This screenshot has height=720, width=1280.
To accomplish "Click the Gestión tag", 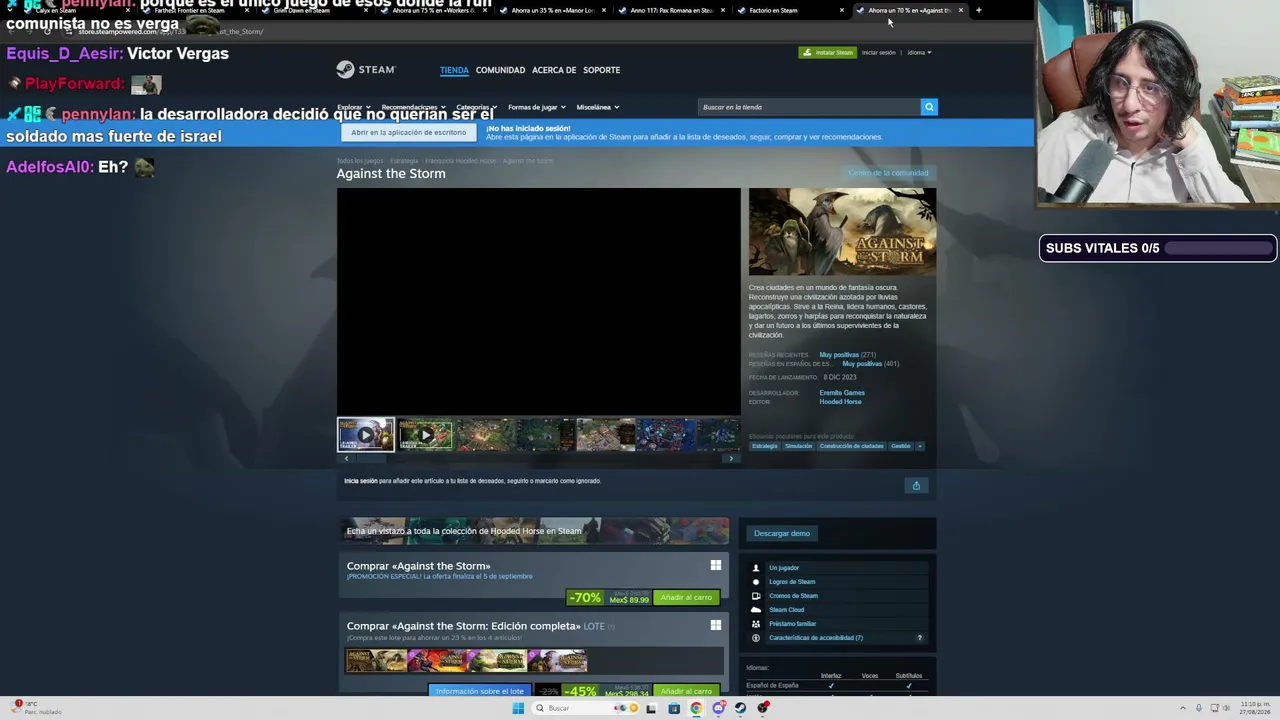I will (901, 446).
